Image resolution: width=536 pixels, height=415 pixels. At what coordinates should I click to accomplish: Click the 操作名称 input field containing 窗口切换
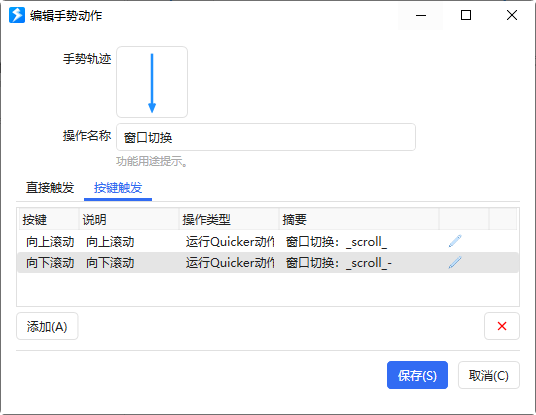pyautogui.click(x=266, y=137)
